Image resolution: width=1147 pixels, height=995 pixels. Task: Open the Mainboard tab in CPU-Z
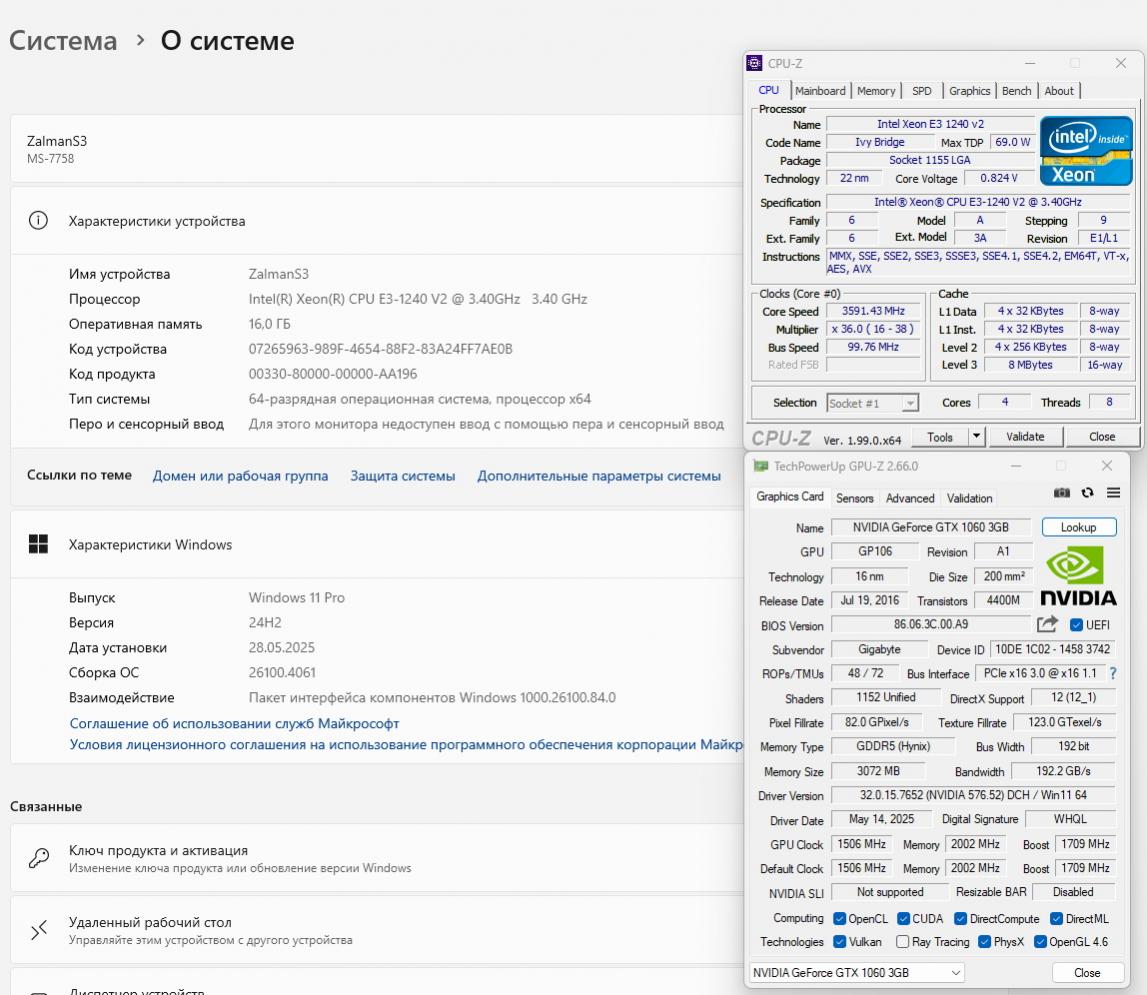pyautogui.click(x=820, y=91)
